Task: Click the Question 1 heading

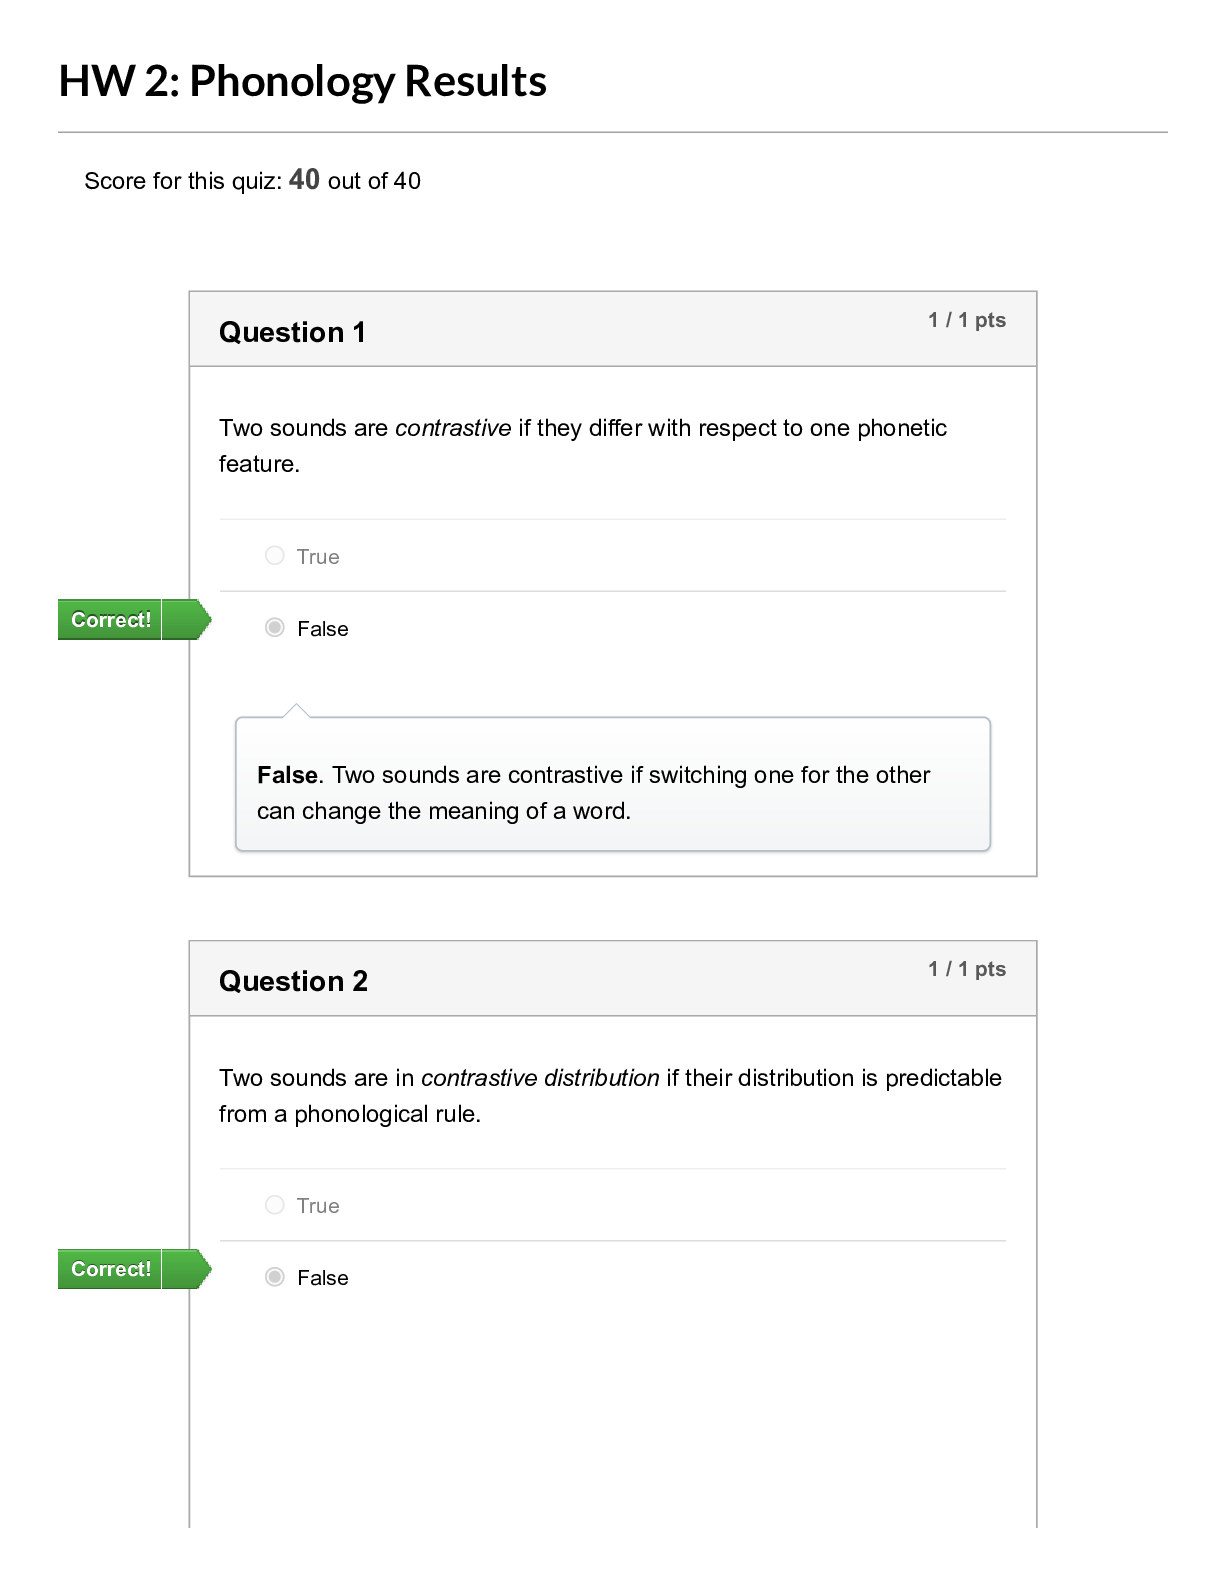Action: coord(292,332)
